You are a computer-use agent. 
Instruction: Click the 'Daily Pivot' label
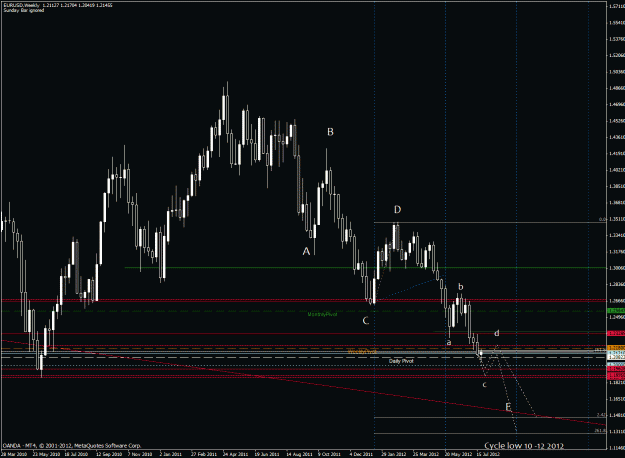401,361
